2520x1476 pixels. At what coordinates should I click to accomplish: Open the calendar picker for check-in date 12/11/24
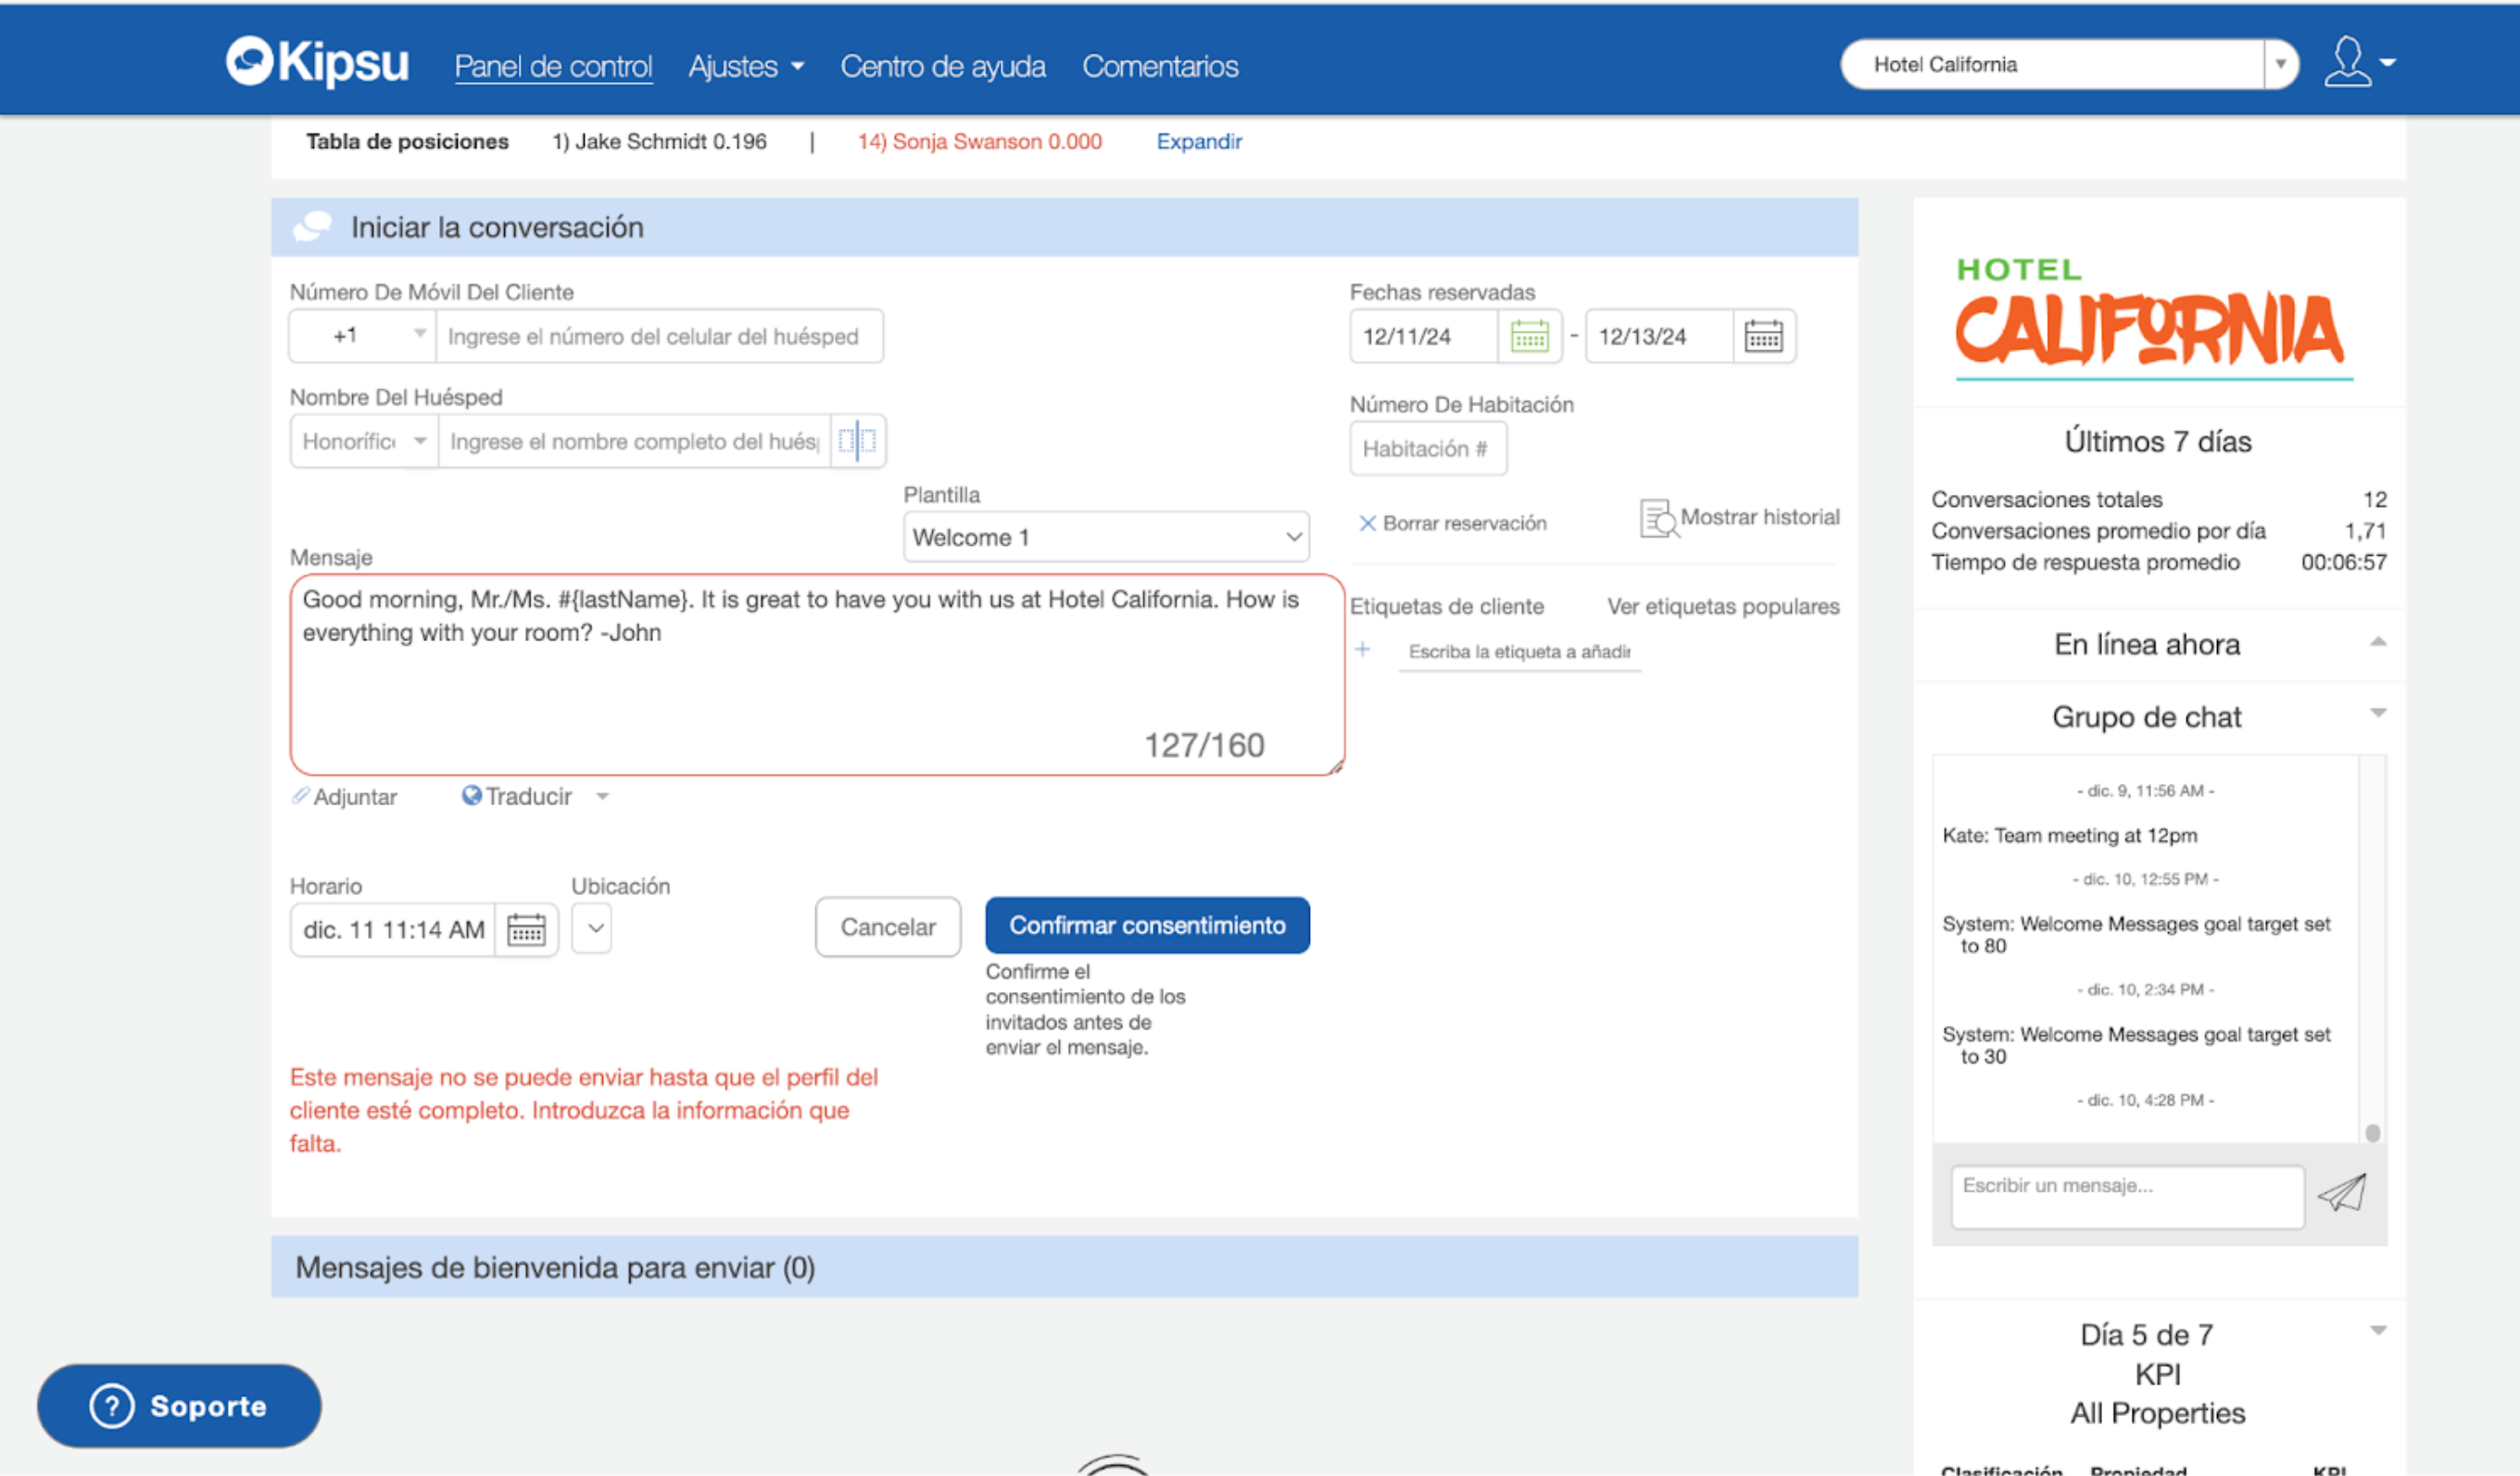coord(1529,336)
